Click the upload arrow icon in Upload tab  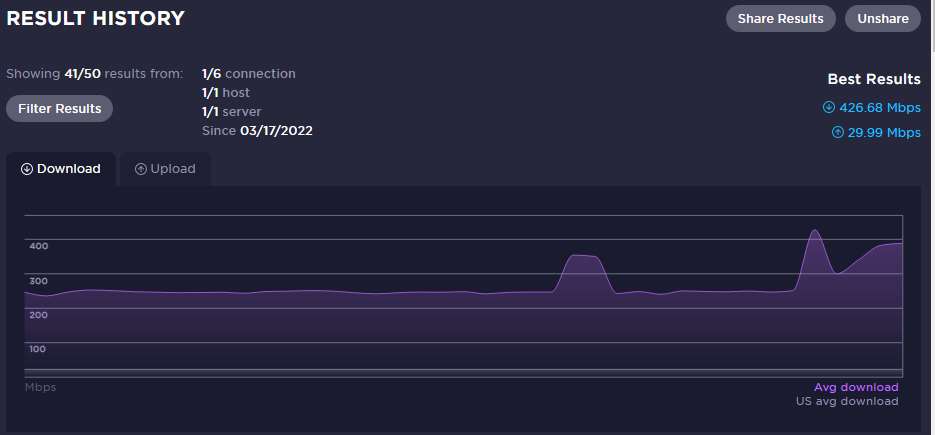(x=141, y=169)
